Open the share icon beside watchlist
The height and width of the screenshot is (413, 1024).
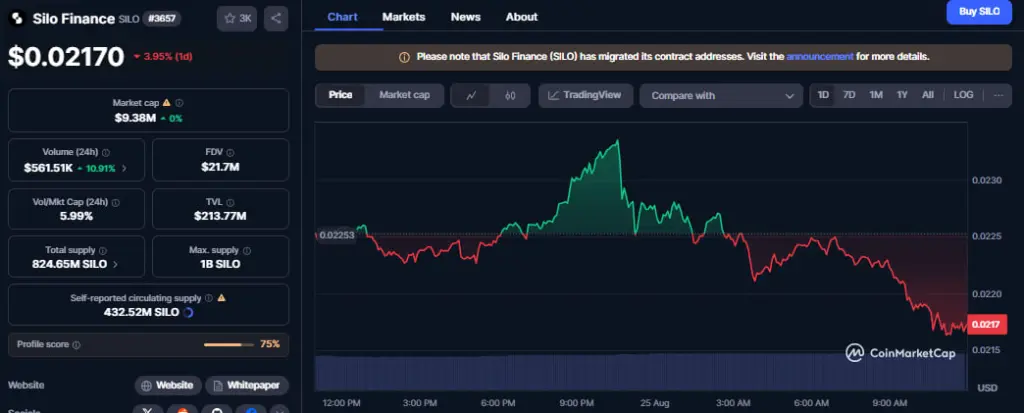(x=276, y=18)
